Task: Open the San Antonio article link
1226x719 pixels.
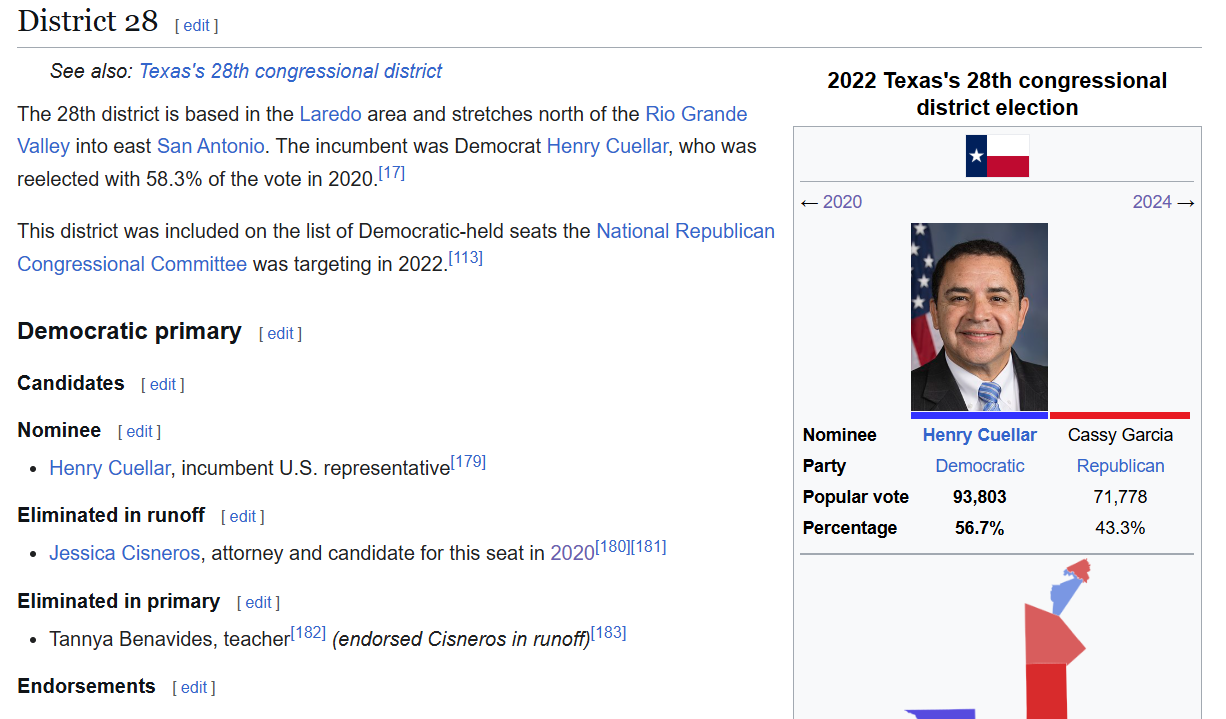Action: [x=211, y=146]
